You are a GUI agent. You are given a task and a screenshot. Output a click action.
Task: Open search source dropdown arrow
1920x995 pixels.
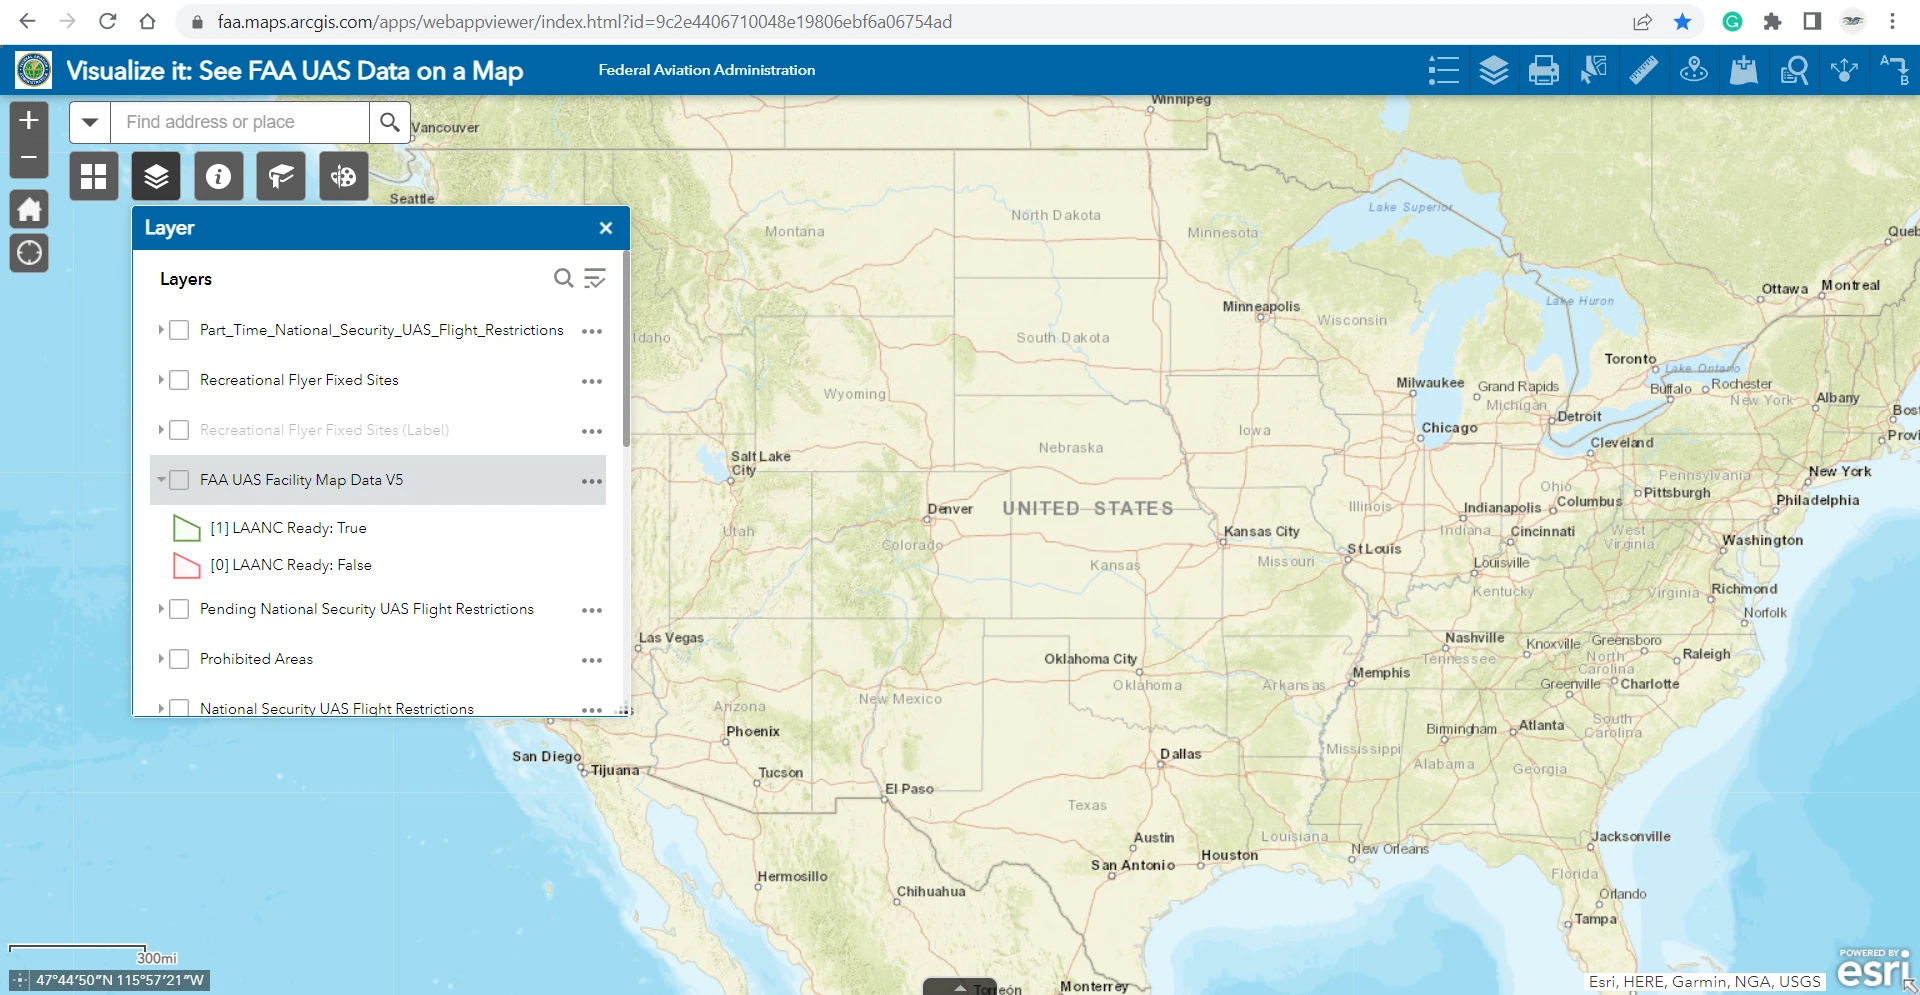[90, 122]
